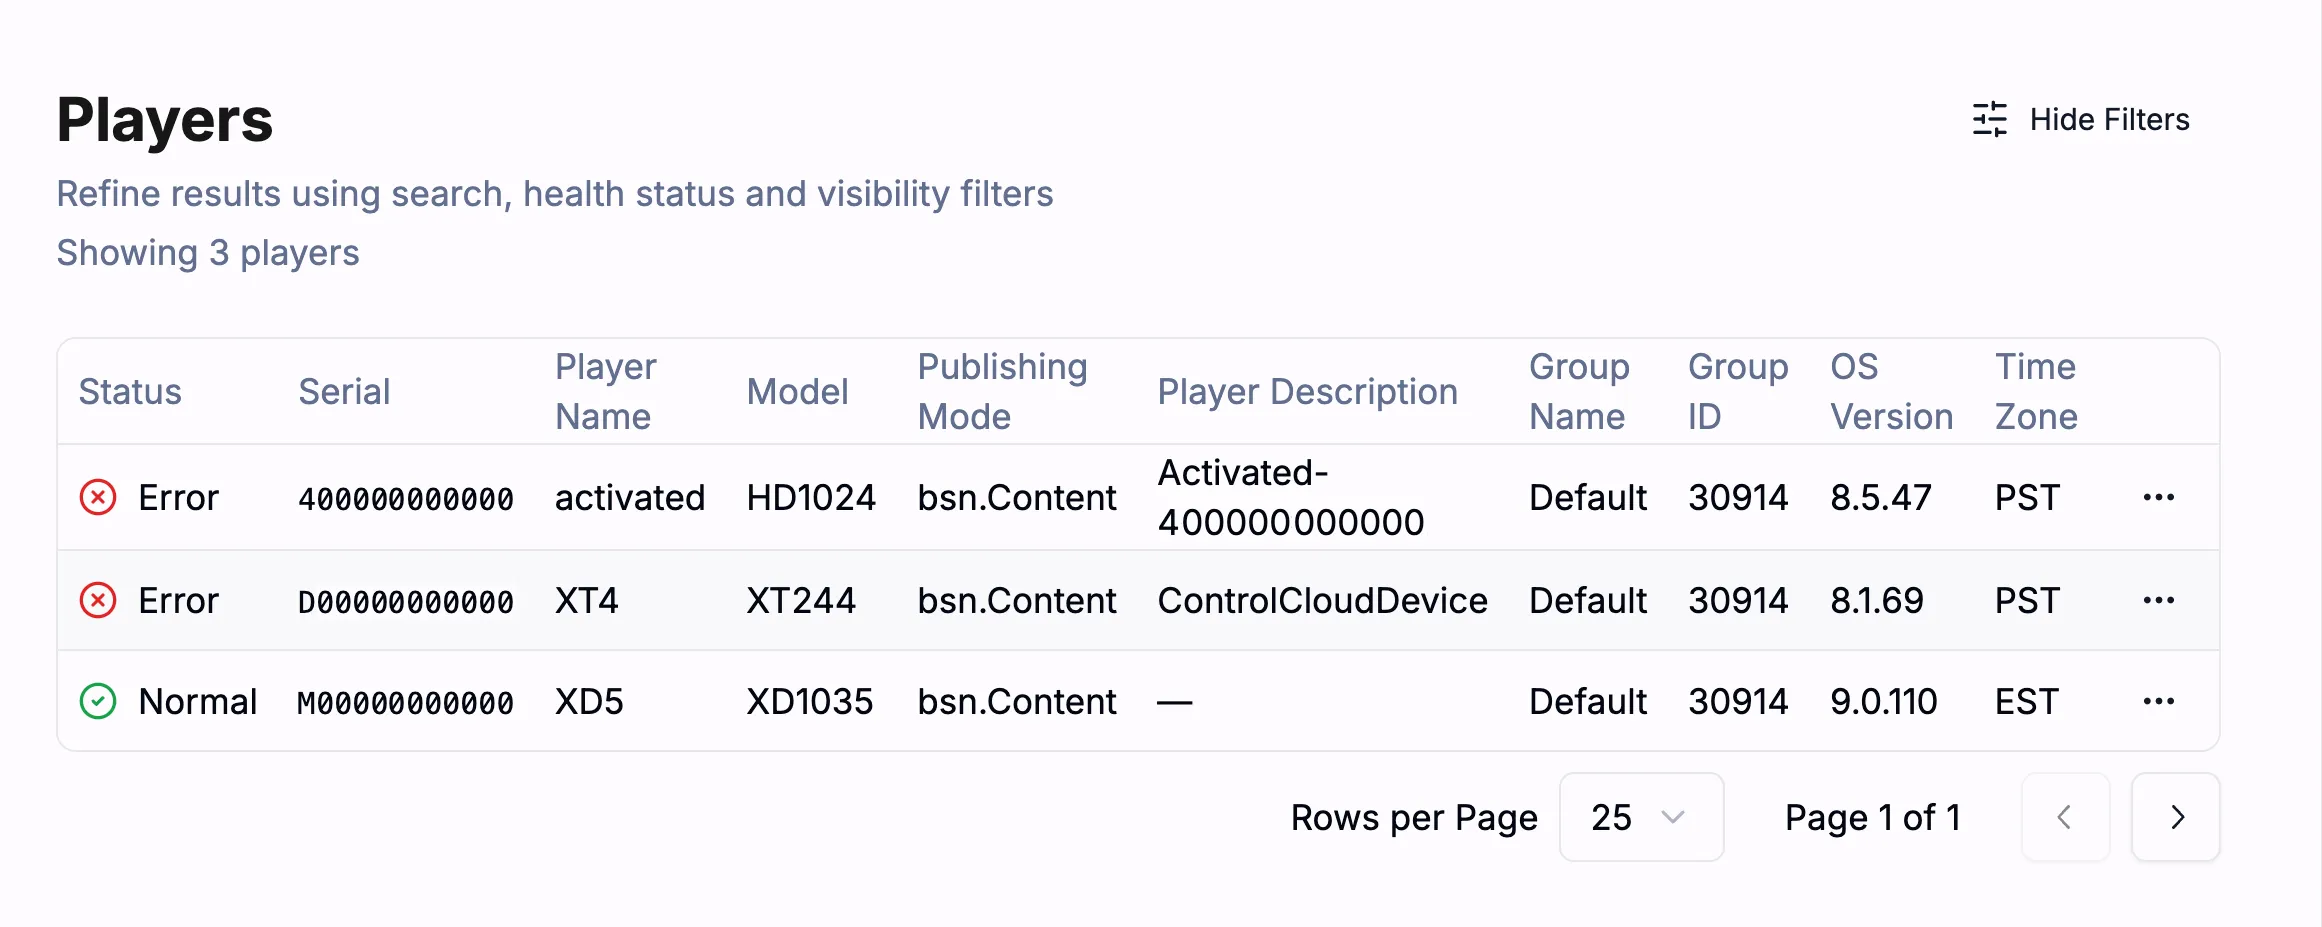The width and height of the screenshot is (2322, 927).
Task: Go to the previous page
Action: [2065, 817]
